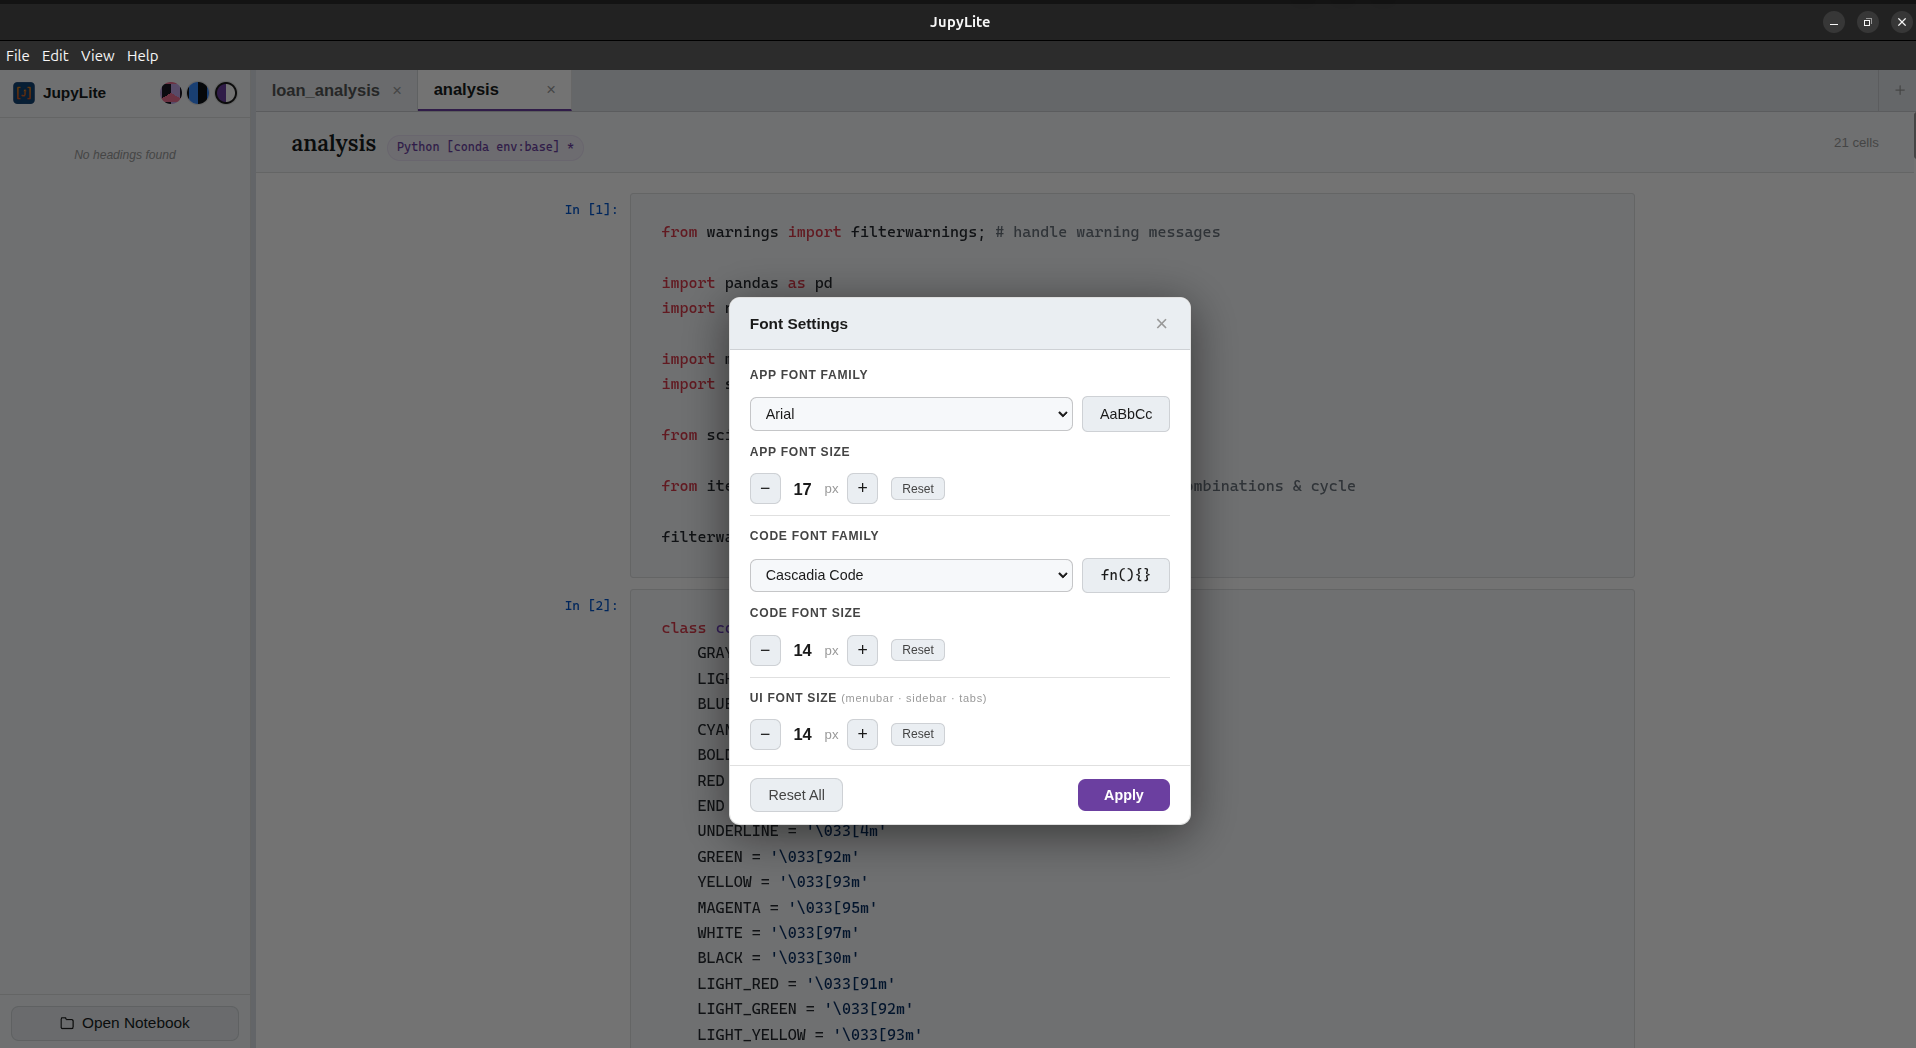Switch to the loan_analysis tab
Image resolution: width=1916 pixels, height=1048 pixels.
click(323, 90)
